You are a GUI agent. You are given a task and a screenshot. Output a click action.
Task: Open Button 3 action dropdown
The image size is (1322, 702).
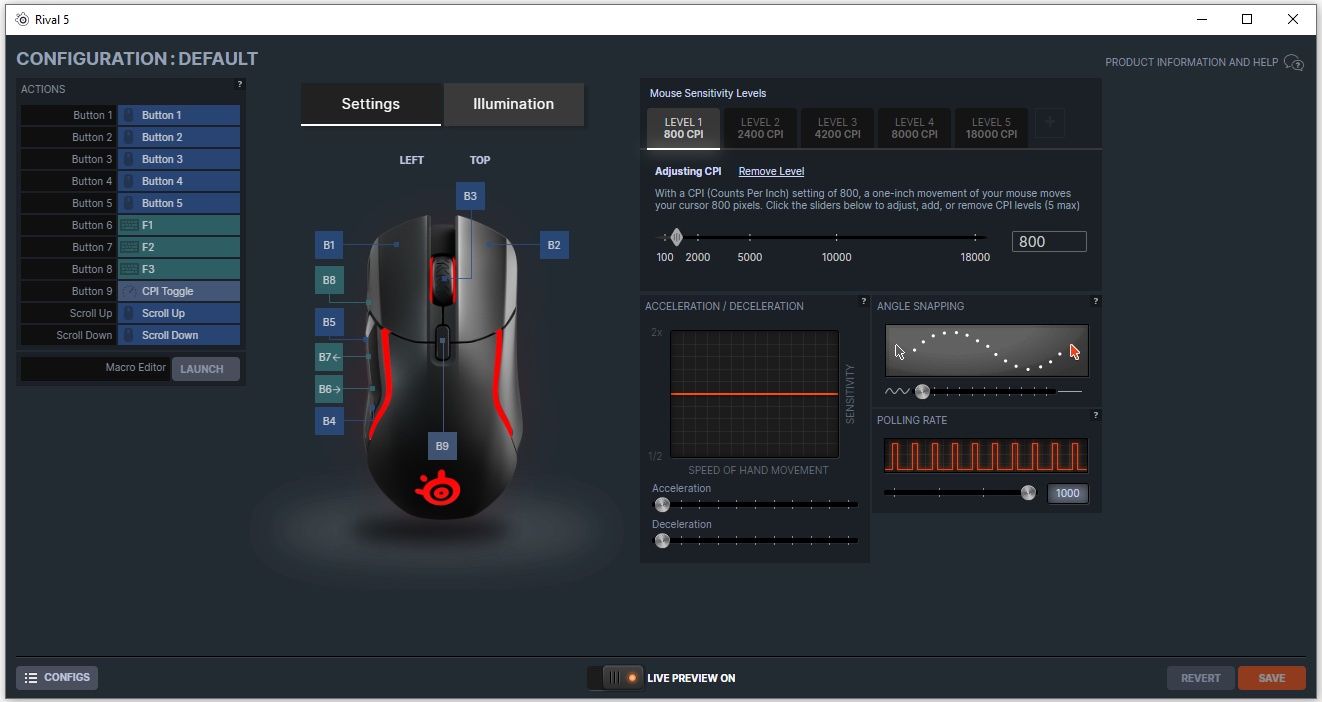[179, 159]
